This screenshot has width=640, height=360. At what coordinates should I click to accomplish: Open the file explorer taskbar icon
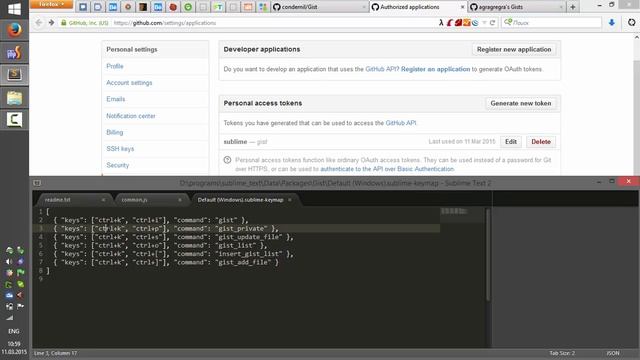(14, 98)
